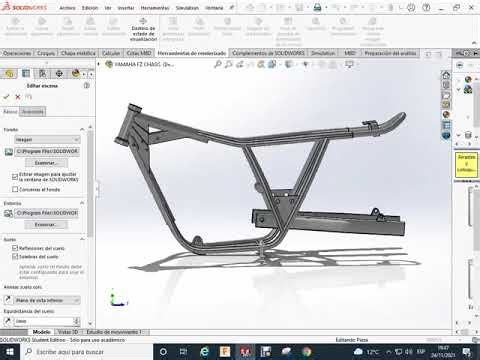Open the FeatureManager design tree tab icon
This screenshot has width=480, height=360.
point(10,73)
